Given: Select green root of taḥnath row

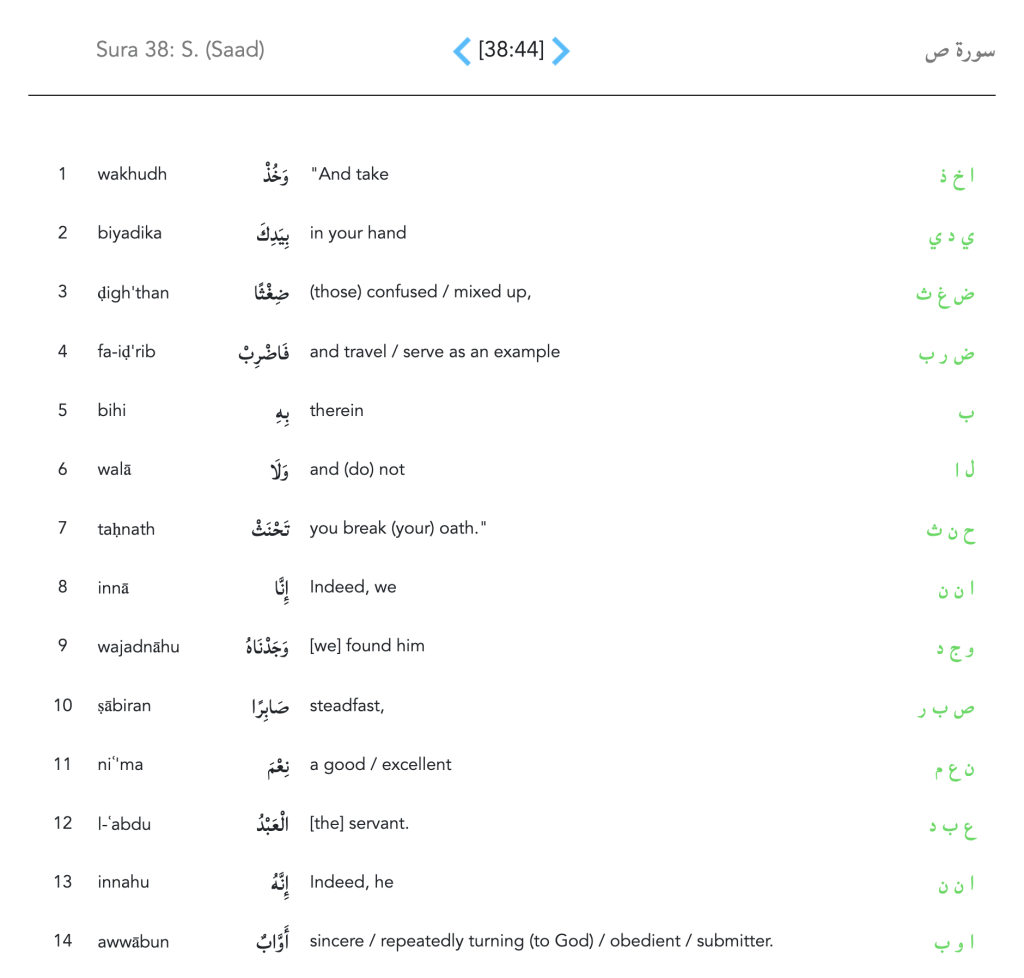Looking at the screenshot, I should tap(950, 531).
